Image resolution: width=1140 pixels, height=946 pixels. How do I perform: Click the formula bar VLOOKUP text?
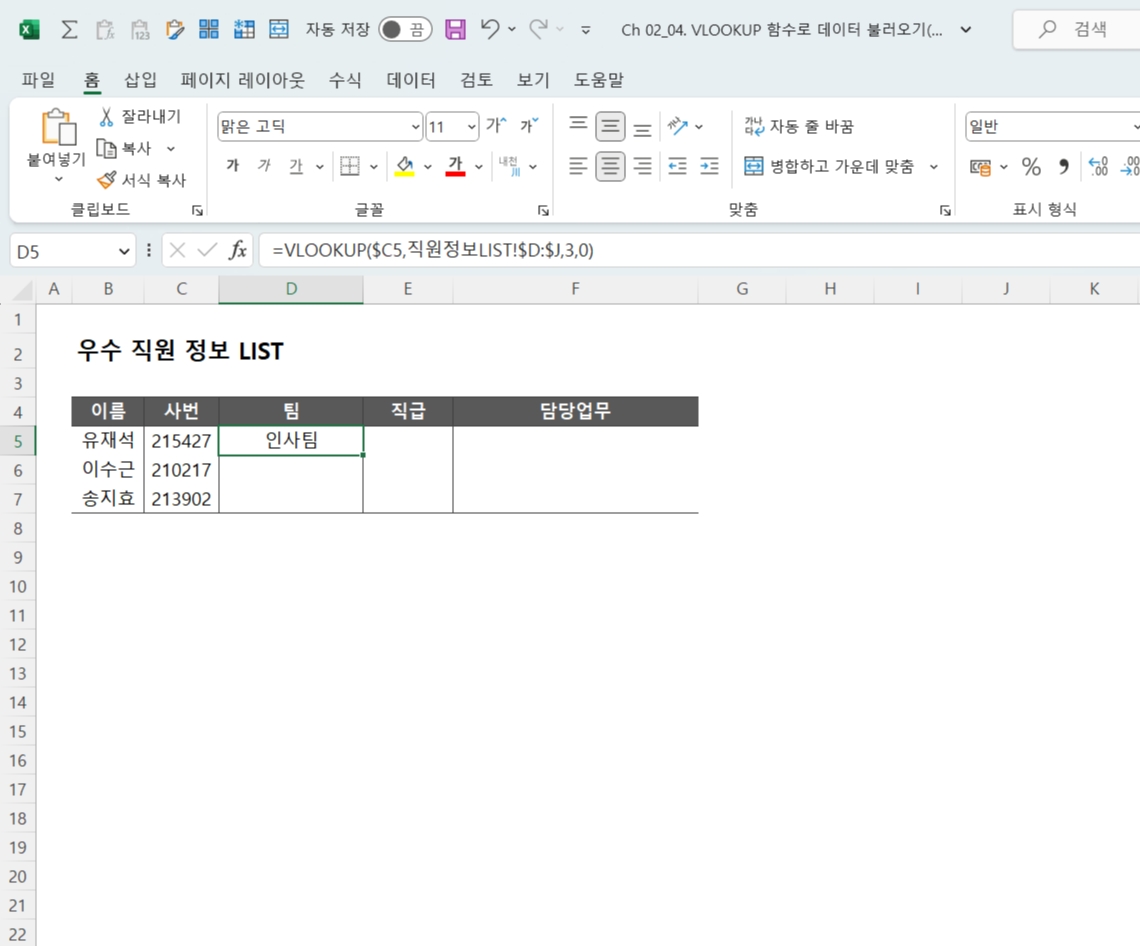pos(433,250)
